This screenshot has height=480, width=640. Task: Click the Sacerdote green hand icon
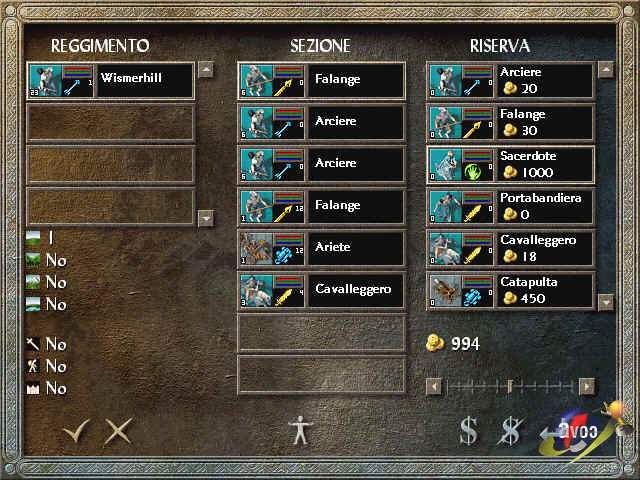pos(473,171)
